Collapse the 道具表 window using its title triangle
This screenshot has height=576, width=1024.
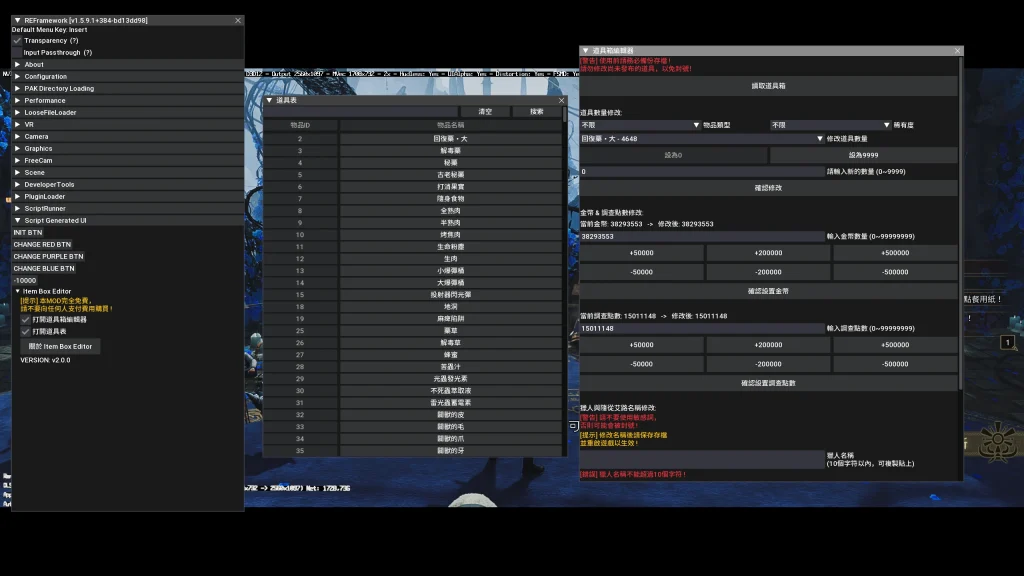coord(269,100)
